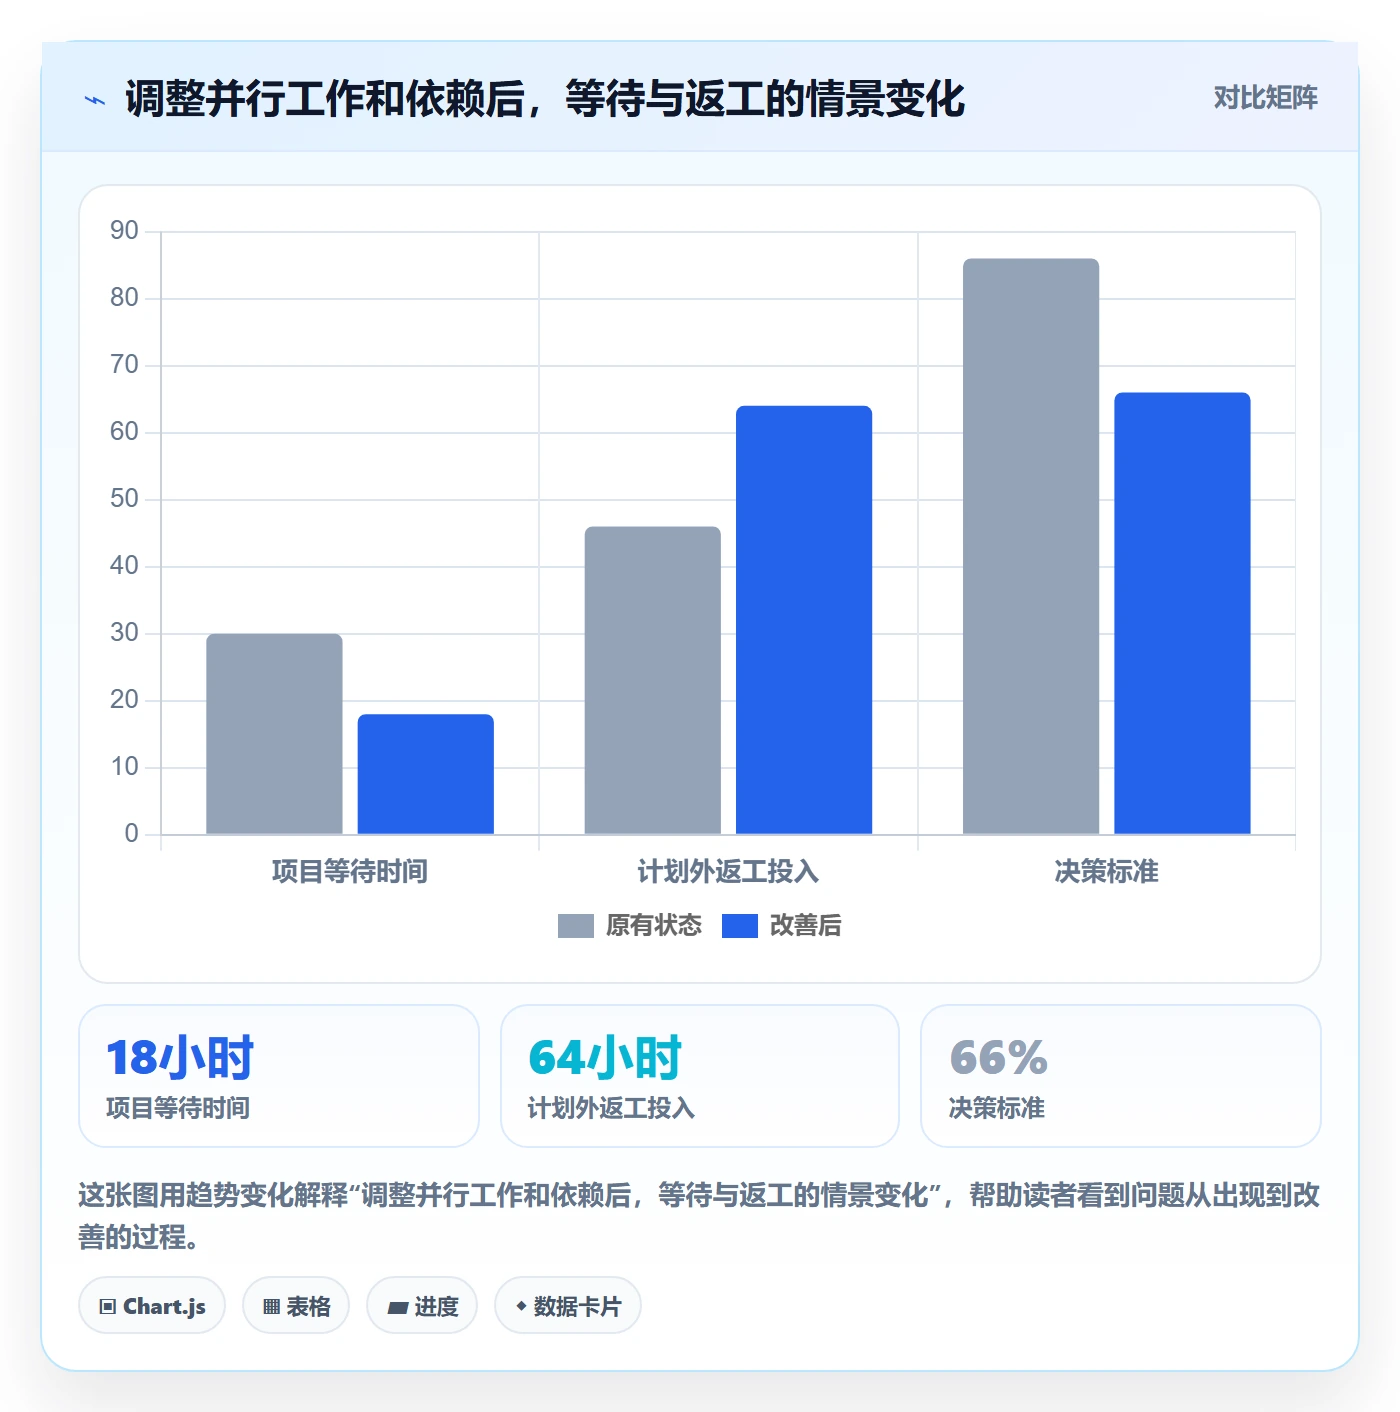
Task: Click the blue 决策标准 bar
Action: 1182,613
